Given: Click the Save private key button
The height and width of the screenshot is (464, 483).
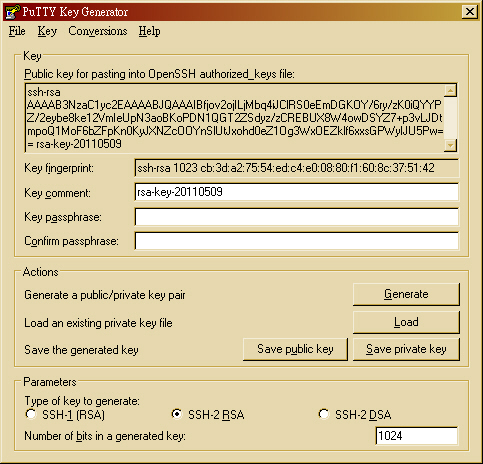Looking at the screenshot, I should point(406,349).
